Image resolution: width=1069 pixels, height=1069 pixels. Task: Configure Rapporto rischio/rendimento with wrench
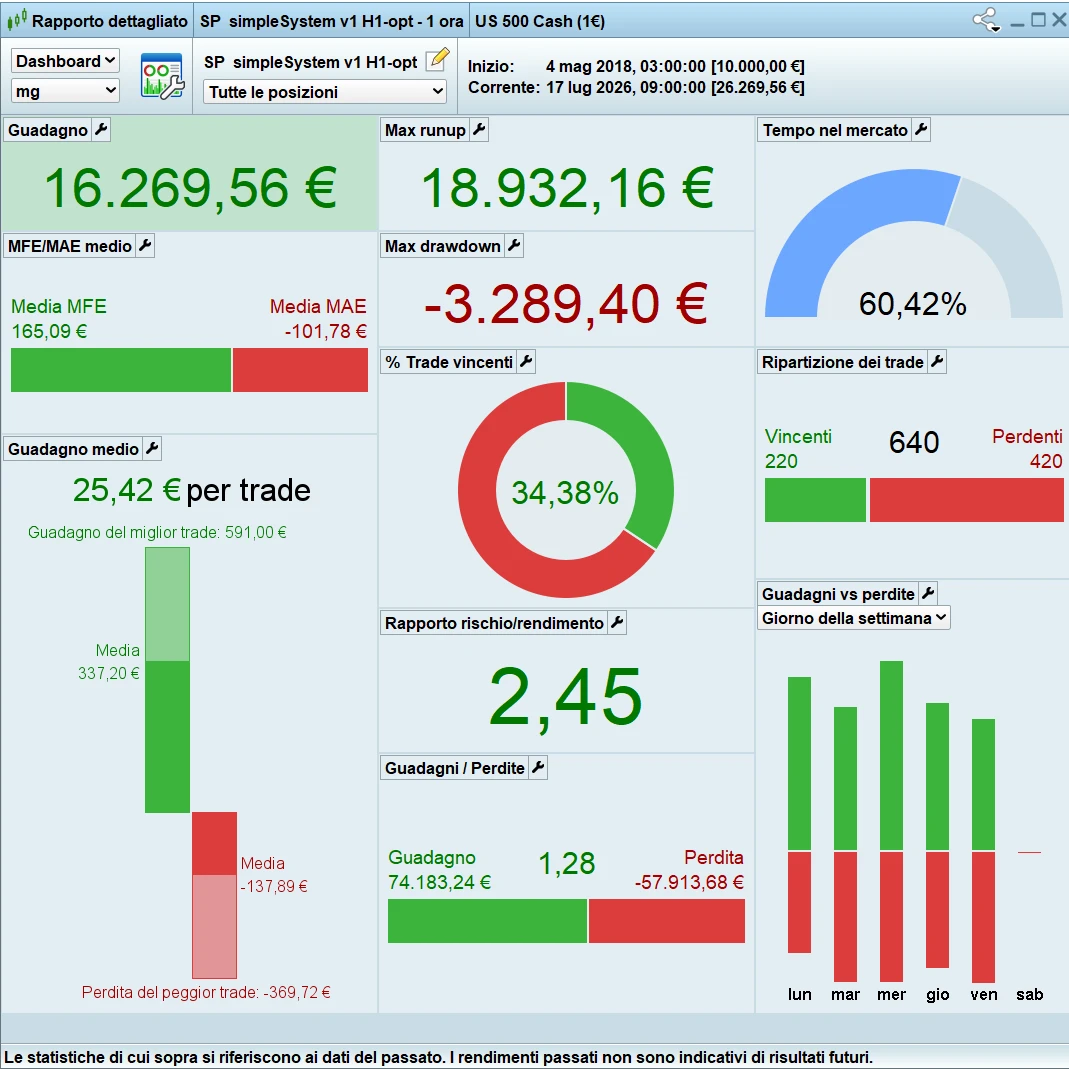coord(618,622)
